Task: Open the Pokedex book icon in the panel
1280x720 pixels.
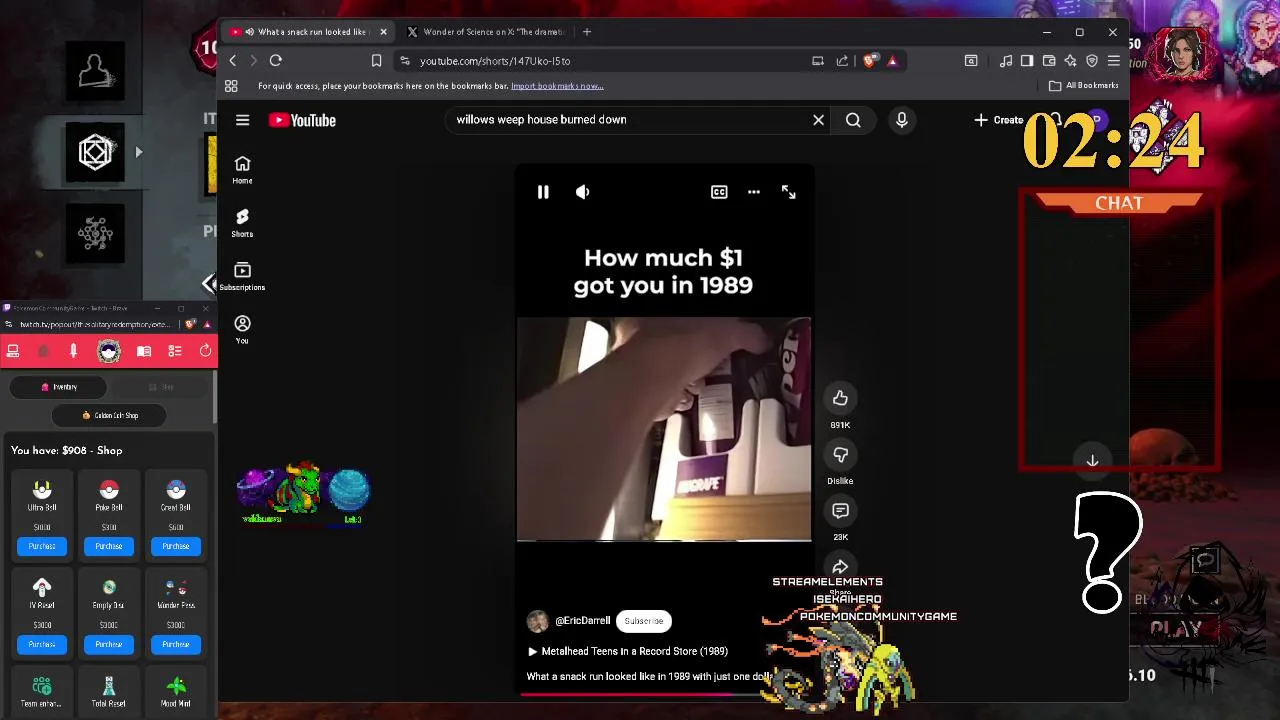Action: [144, 351]
